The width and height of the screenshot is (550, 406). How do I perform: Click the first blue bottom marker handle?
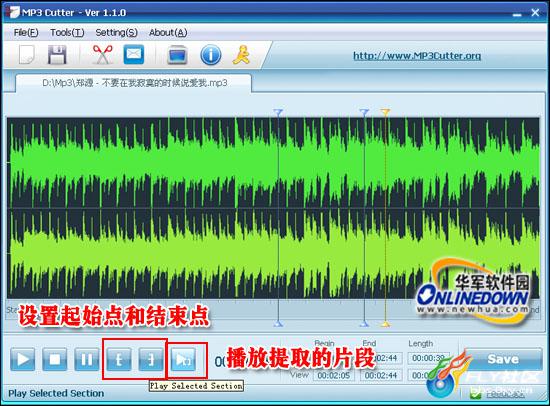pyautogui.click(x=278, y=324)
